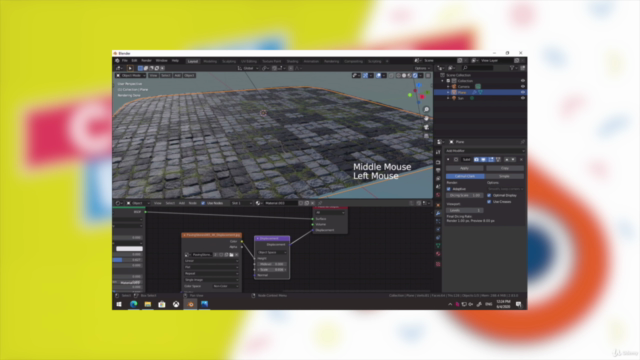The height and width of the screenshot is (360, 640).
Task: Collapse the Subdivision modifier panel arrow
Action: 449,160
